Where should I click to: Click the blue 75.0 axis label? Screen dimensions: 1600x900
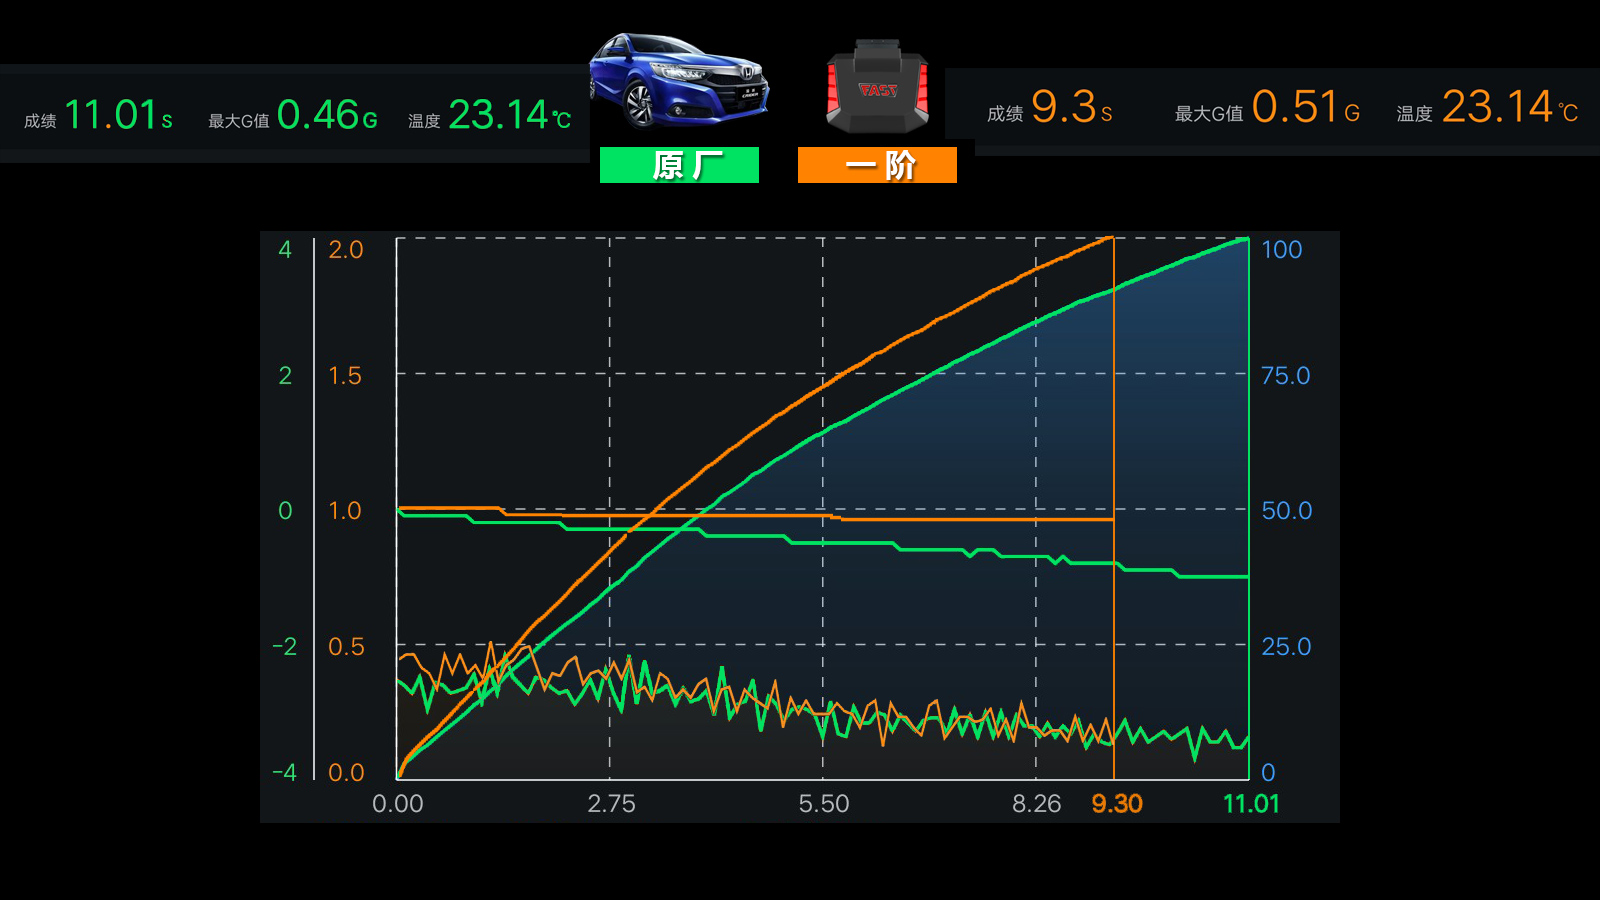point(1286,376)
